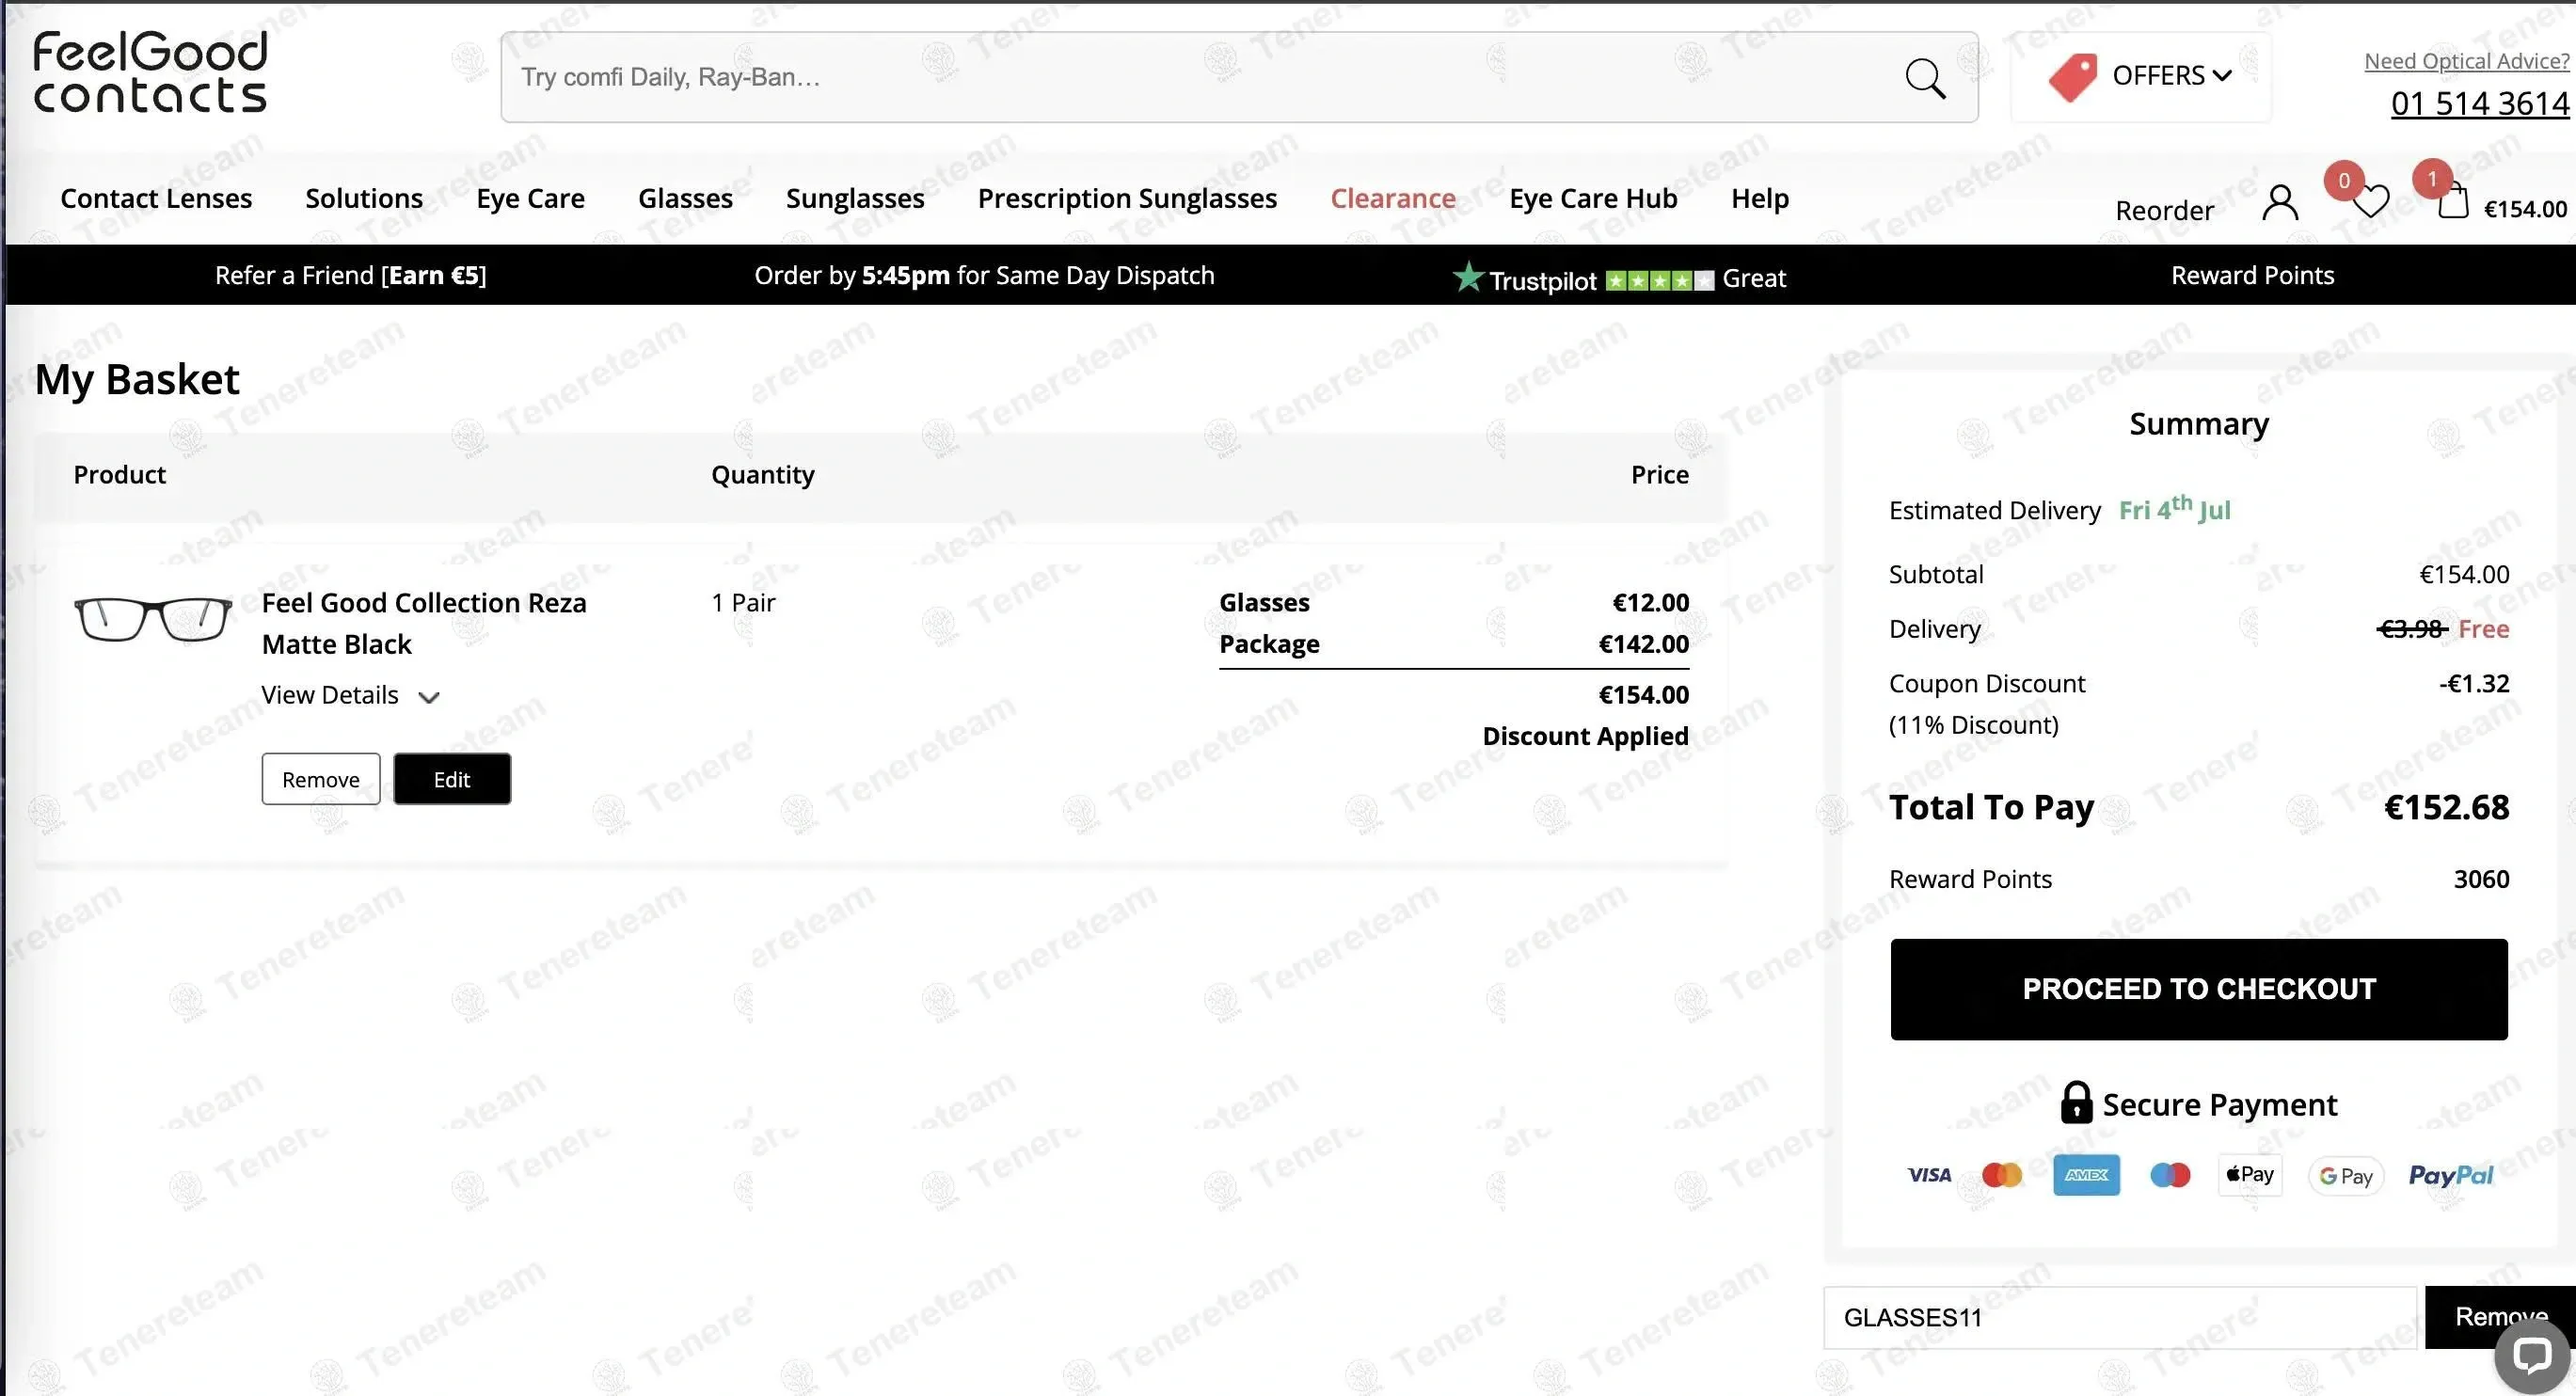Click the Trustpilot star rating
The height and width of the screenshot is (1396, 2576).
[1659, 280]
